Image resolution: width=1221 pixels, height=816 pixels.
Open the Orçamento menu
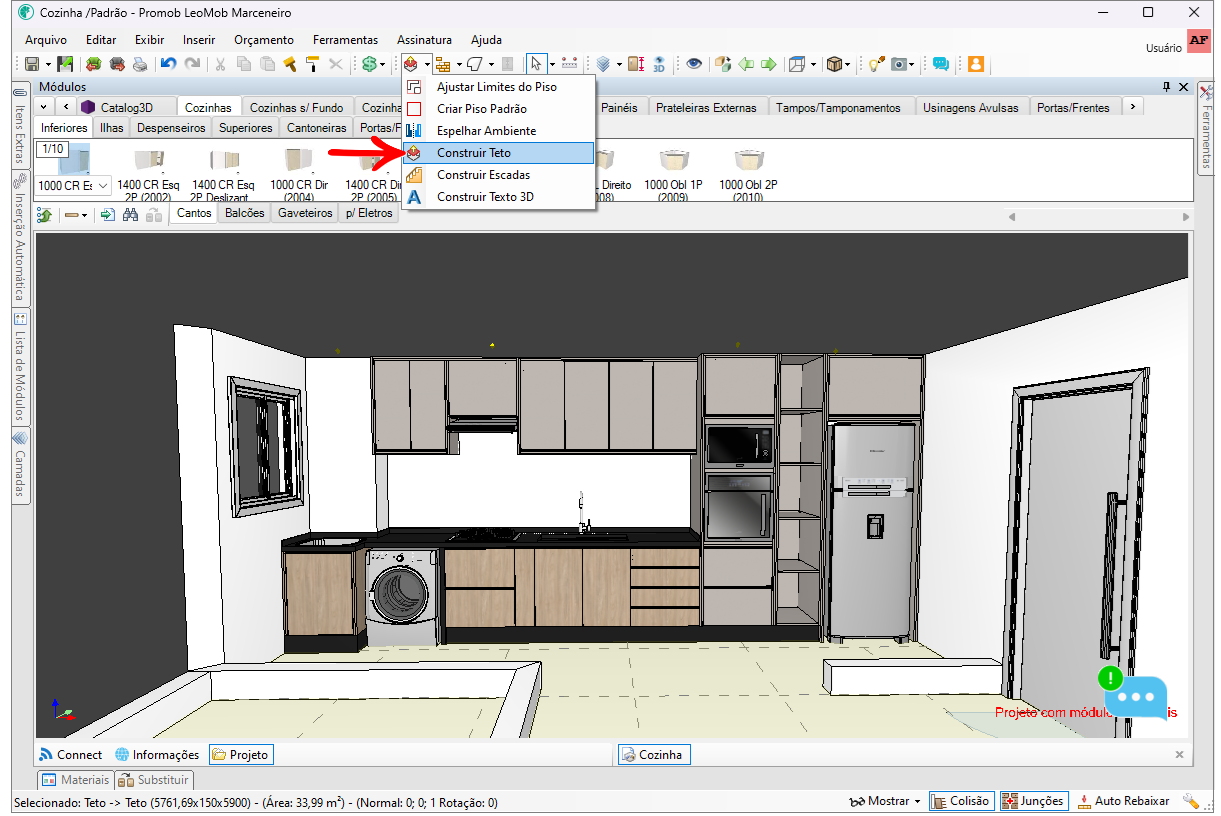264,40
